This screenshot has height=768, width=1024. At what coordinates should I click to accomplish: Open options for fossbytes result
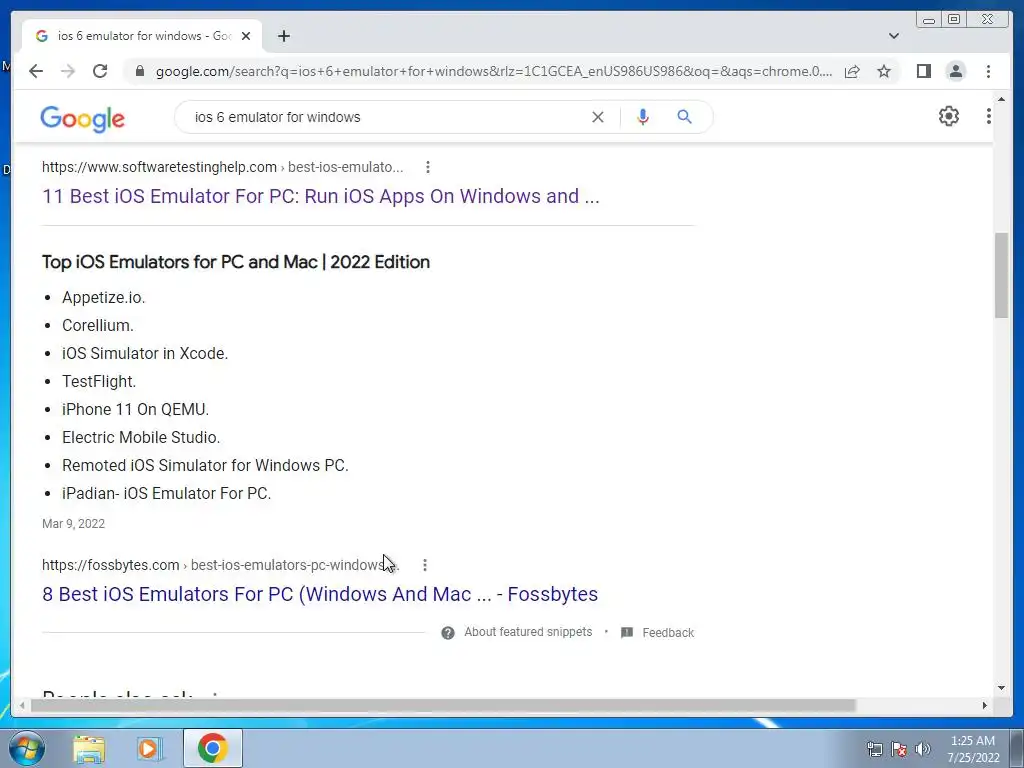(424, 565)
